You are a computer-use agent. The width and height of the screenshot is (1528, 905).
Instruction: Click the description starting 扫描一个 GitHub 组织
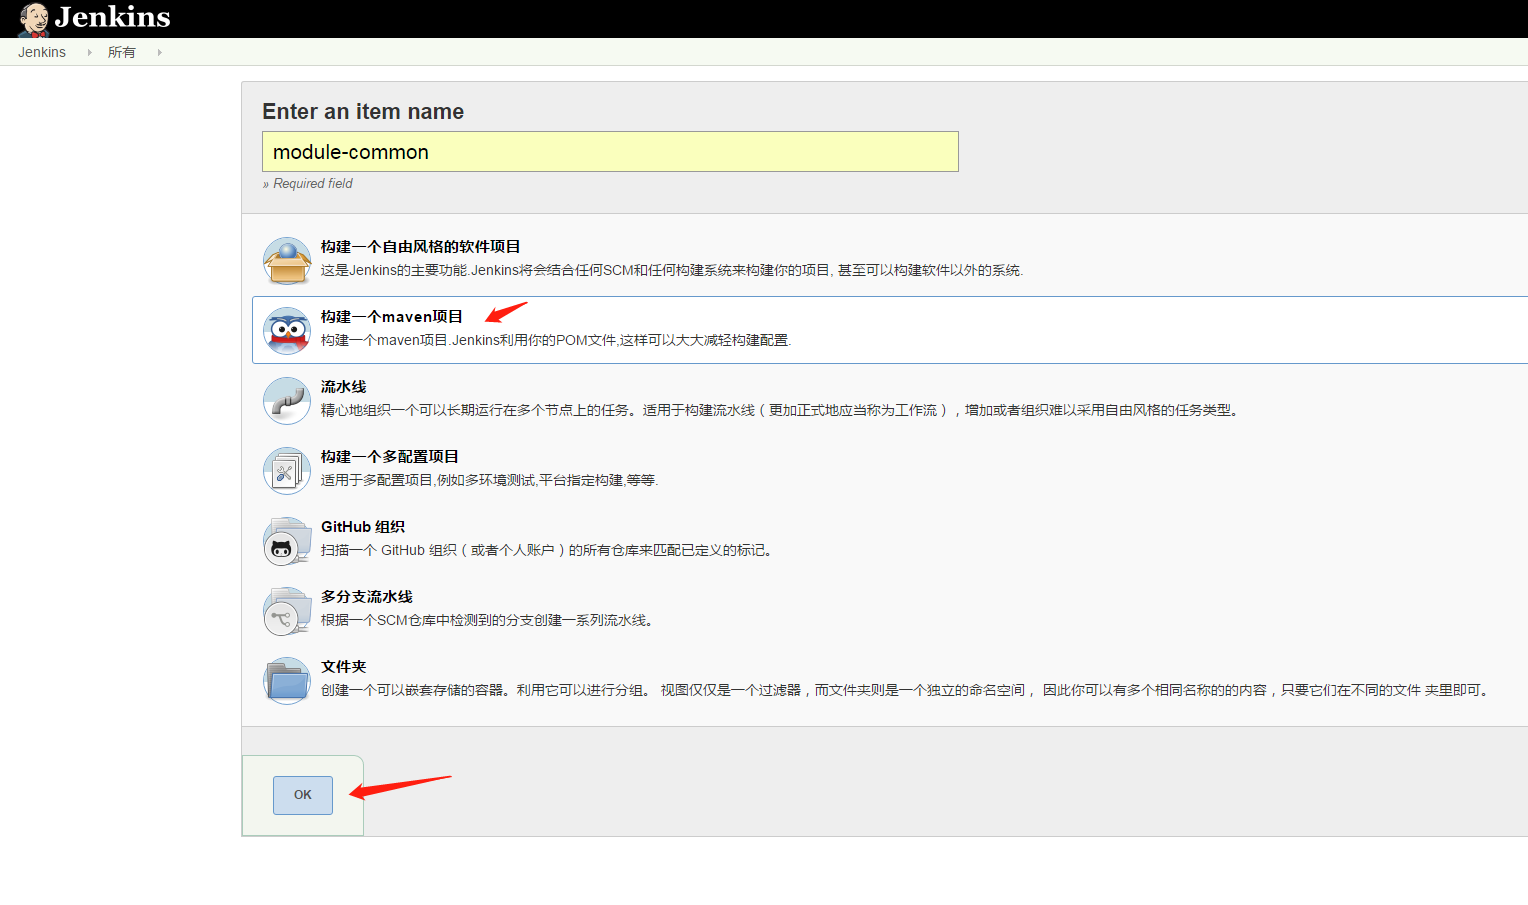[549, 550]
